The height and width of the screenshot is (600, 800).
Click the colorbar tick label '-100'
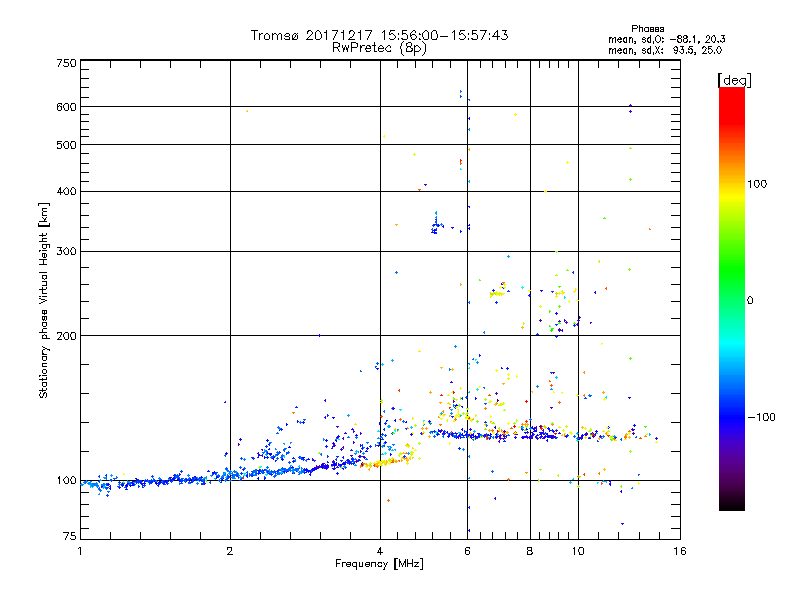click(761, 417)
